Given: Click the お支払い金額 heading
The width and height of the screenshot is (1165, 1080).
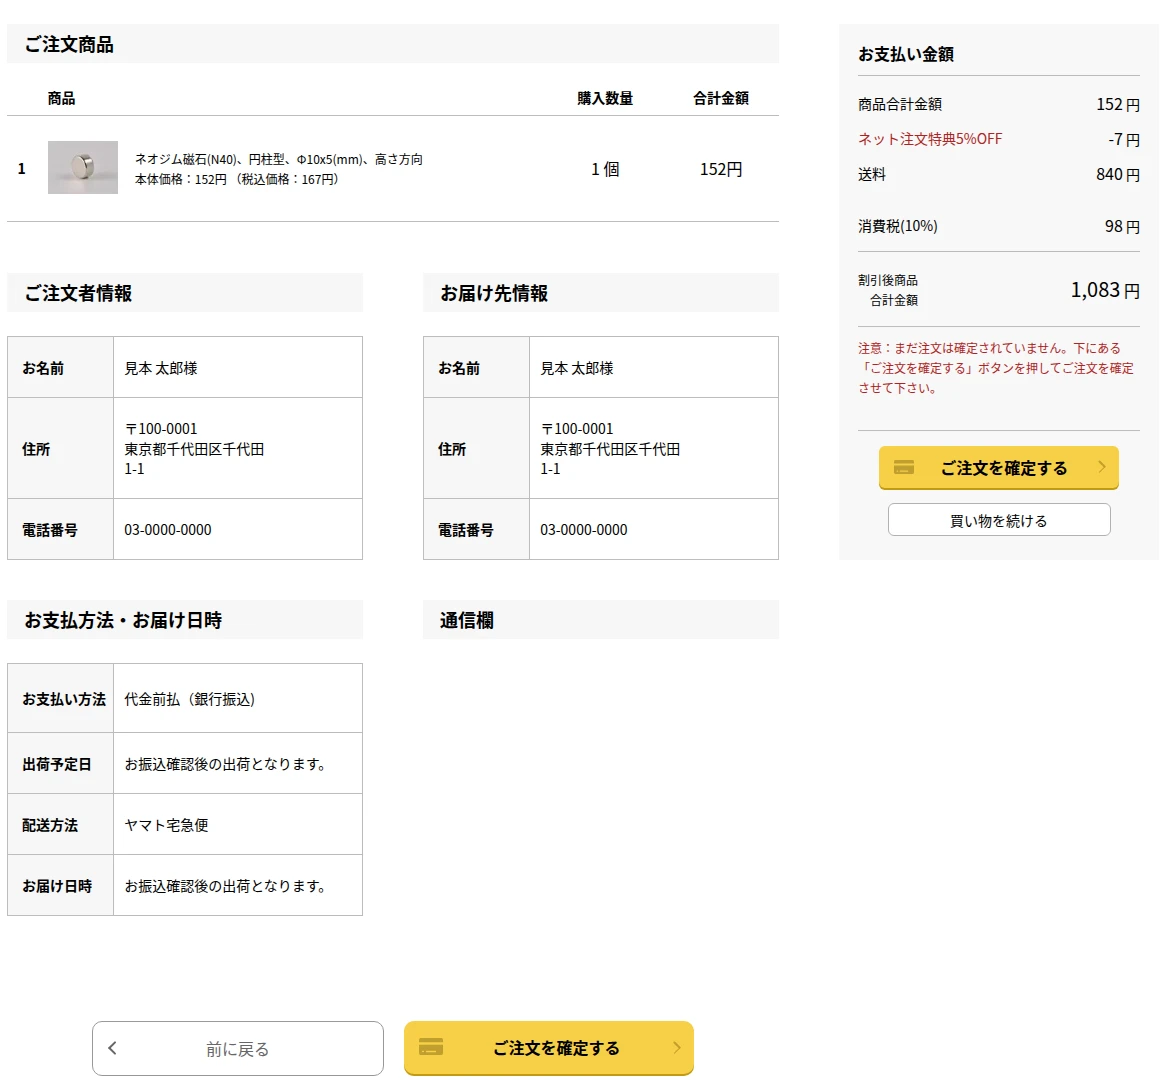Looking at the screenshot, I should (906, 54).
